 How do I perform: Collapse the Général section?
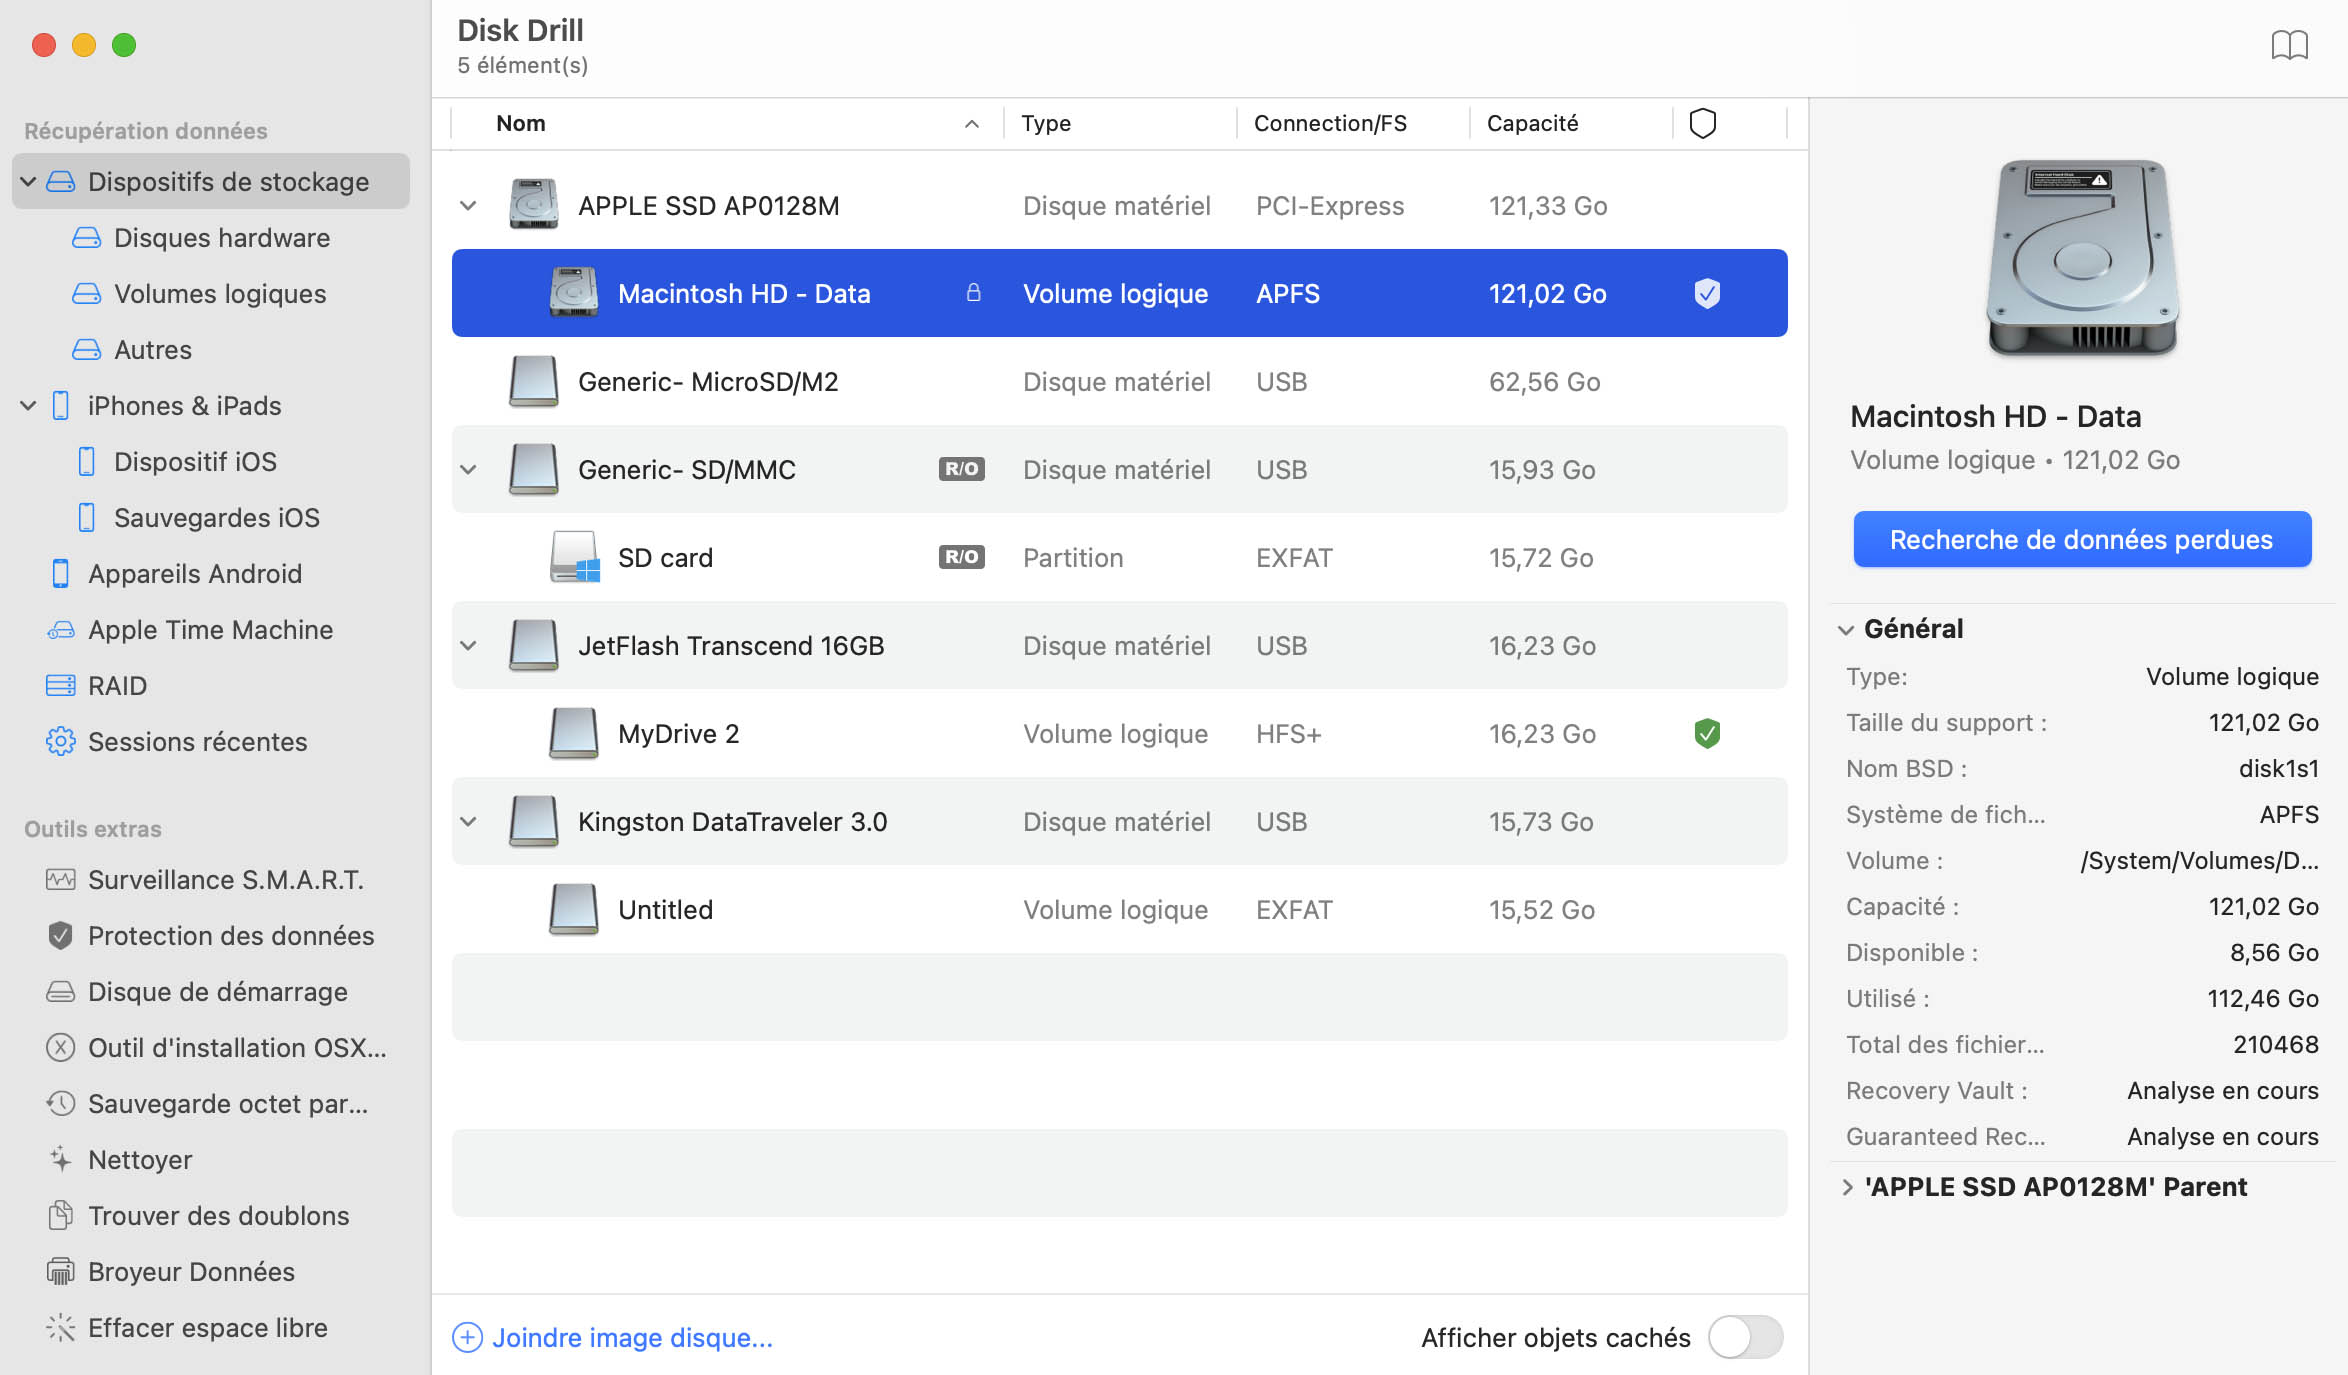[x=1845, y=630]
